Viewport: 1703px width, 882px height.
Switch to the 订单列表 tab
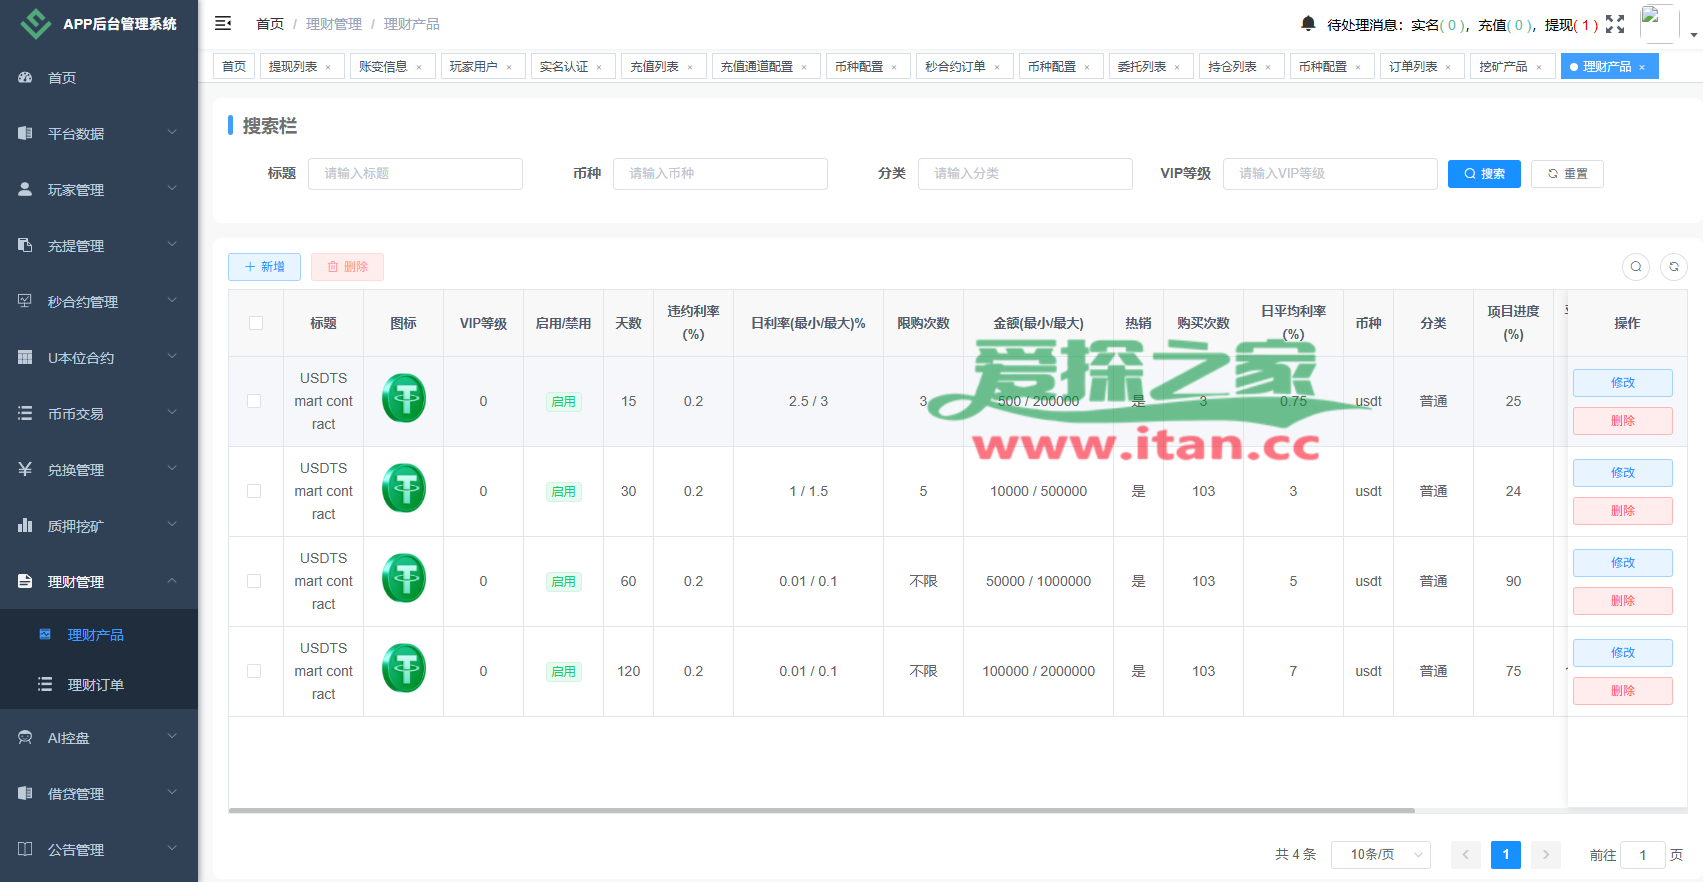point(1412,67)
